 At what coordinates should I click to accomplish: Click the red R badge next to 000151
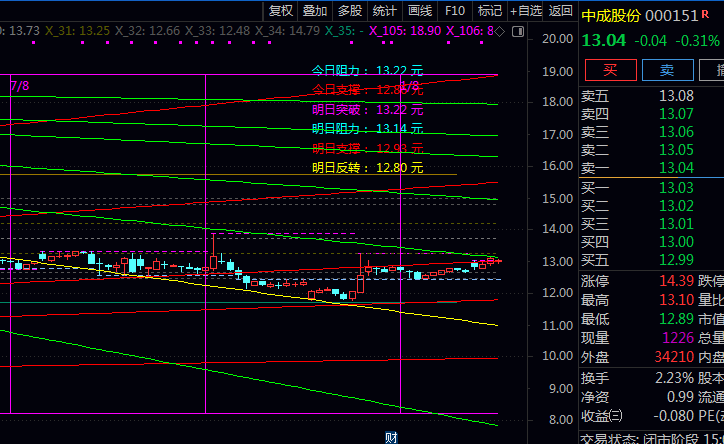tap(706, 14)
